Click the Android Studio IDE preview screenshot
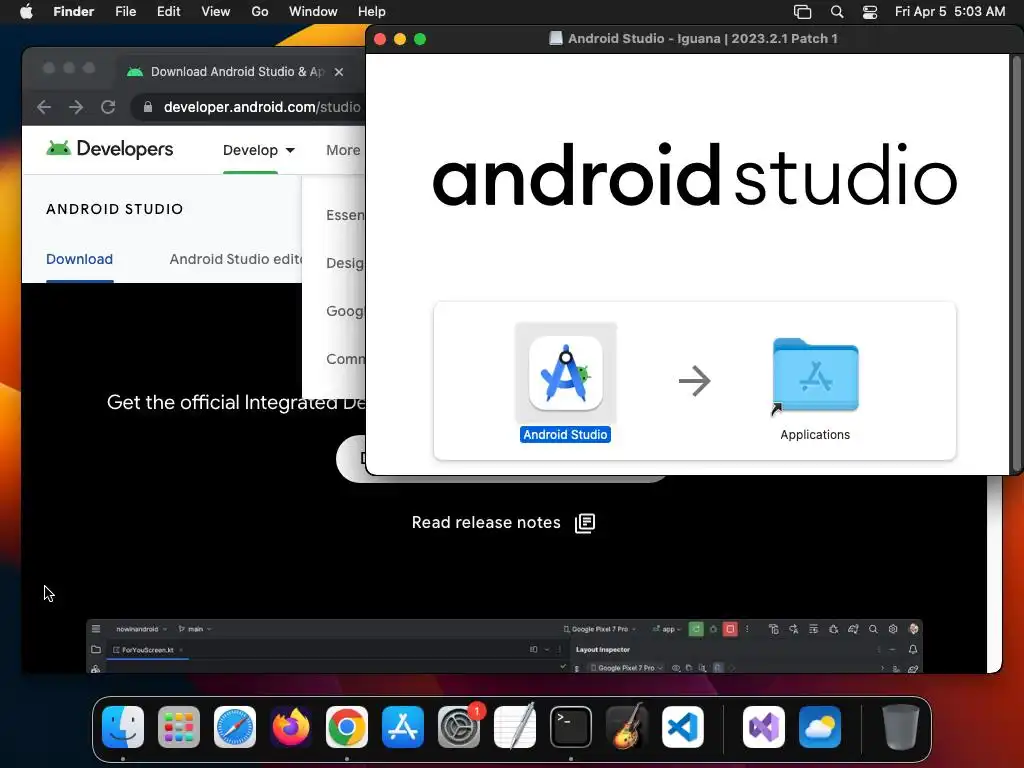The image size is (1024, 768). 504,646
